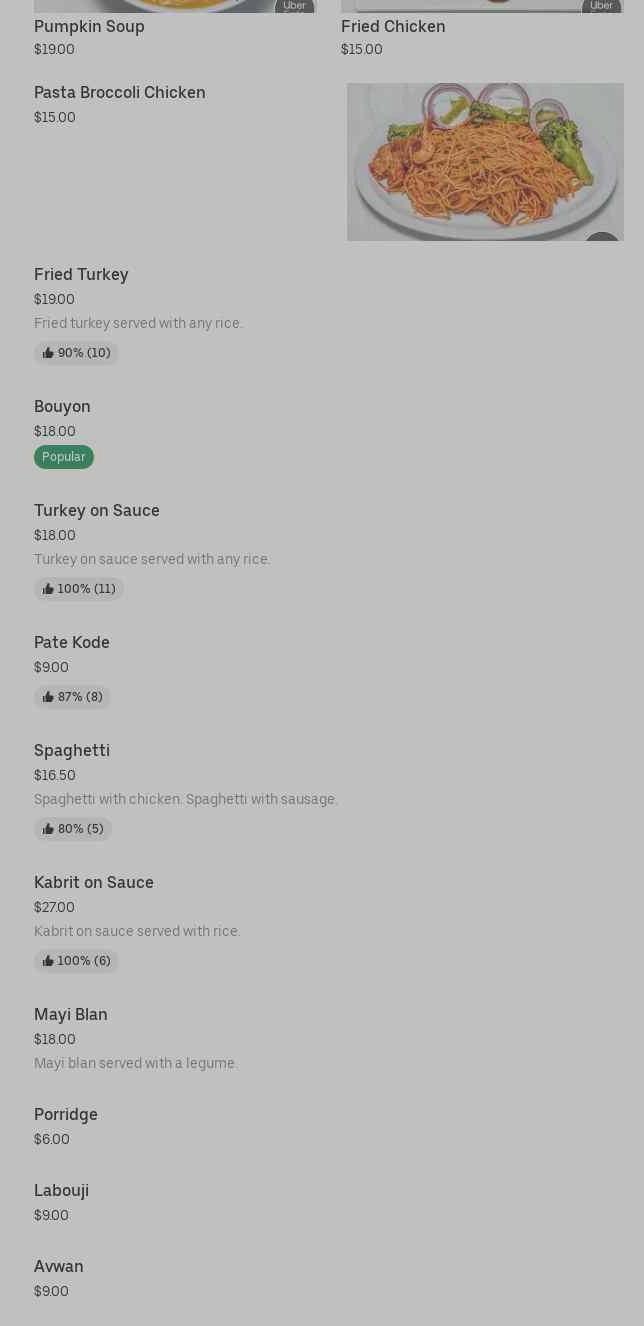Click the thumbs-up 90% rating under Fried Turkey

[x=76, y=353]
